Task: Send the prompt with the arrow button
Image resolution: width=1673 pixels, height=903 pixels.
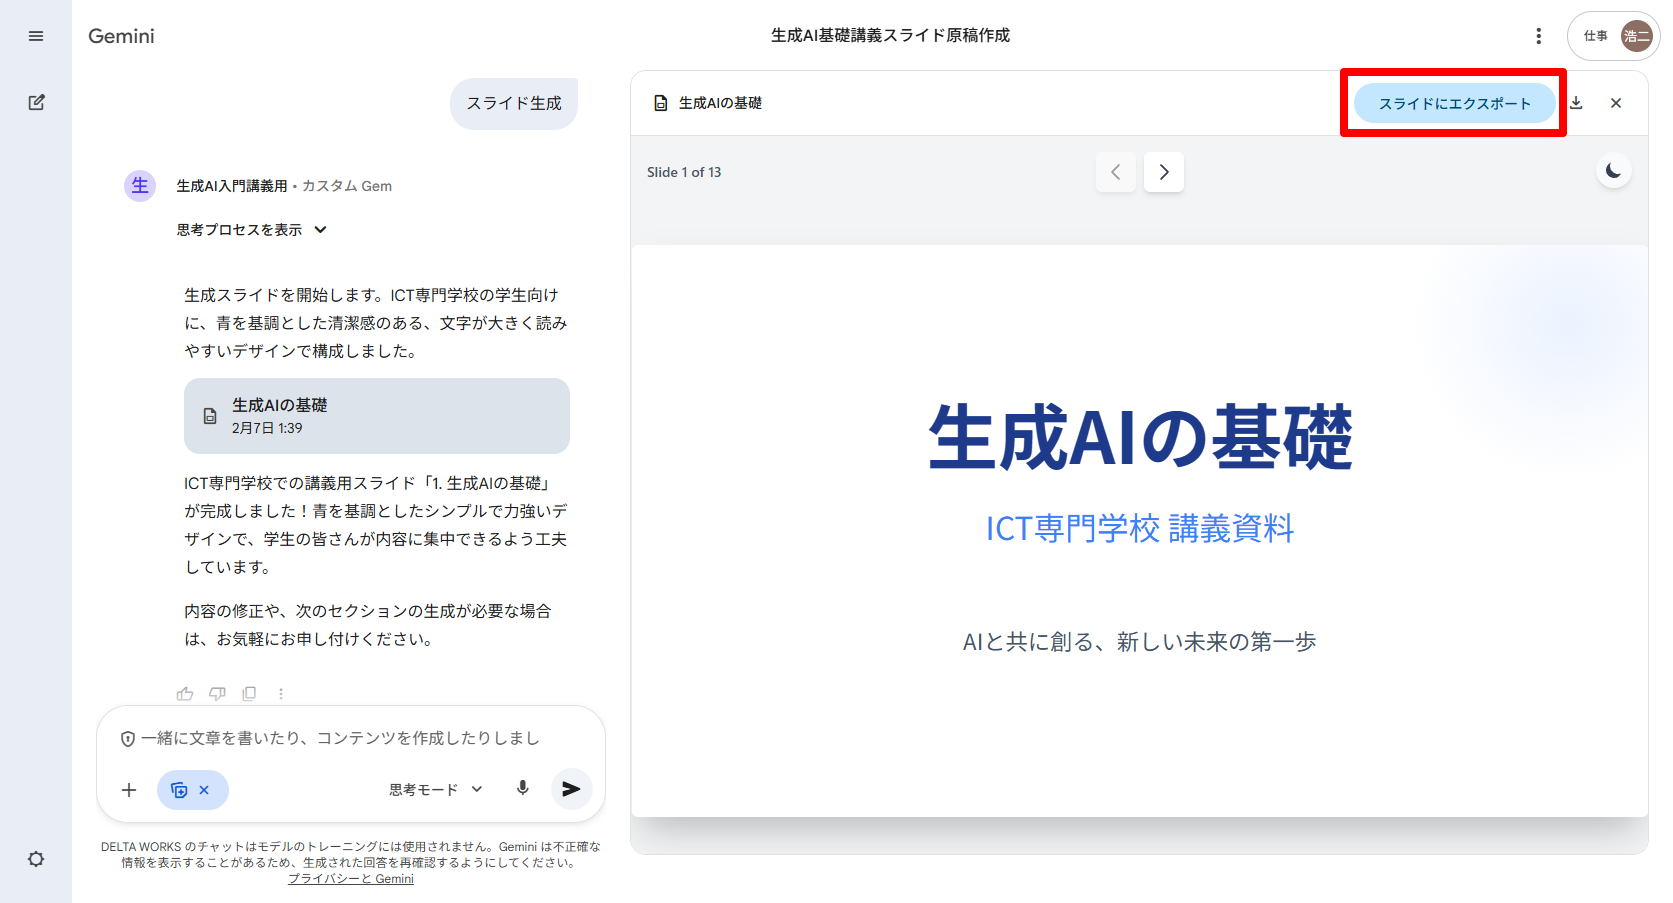Action: [571, 789]
